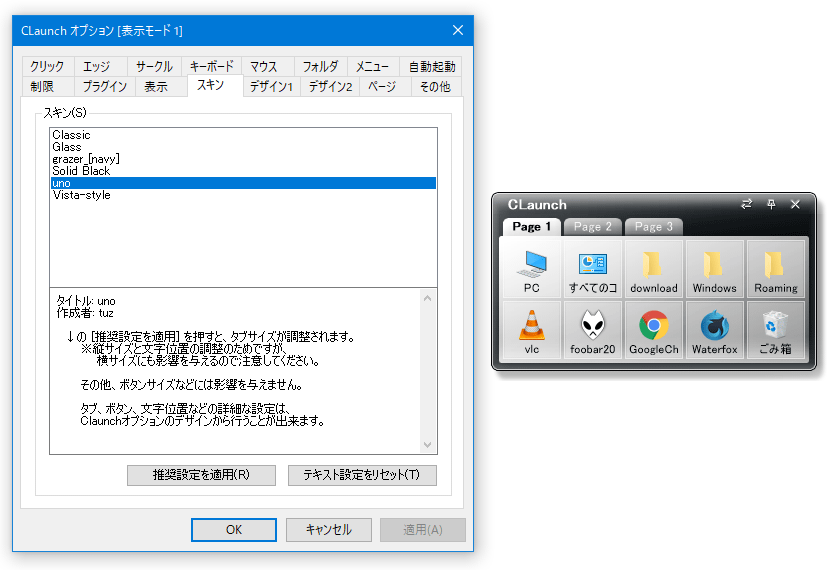Screen dimensions: 830x570
Task: Launch the vlc media player icon
Action: pos(531,330)
